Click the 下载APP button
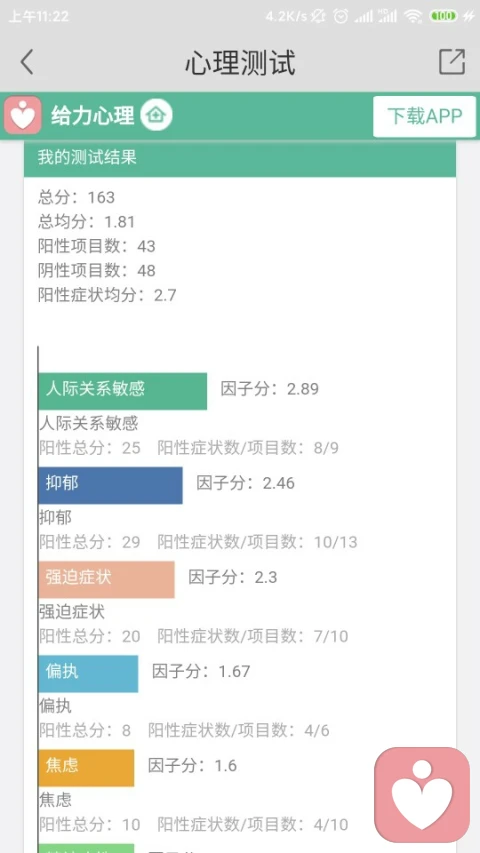Image resolution: width=480 pixels, height=853 pixels. click(424, 116)
